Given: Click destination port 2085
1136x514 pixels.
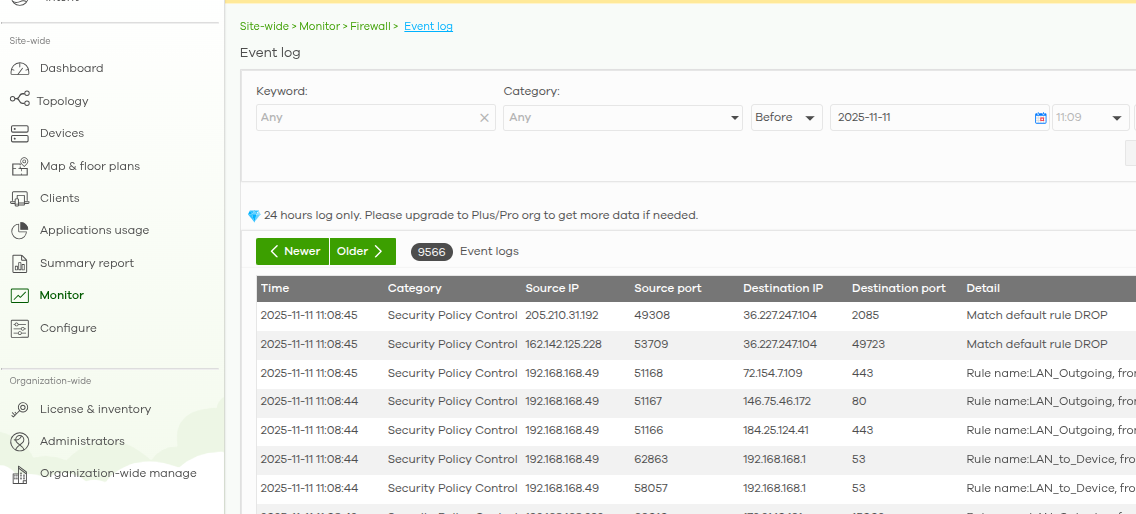Looking at the screenshot, I should (x=864, y=315).
